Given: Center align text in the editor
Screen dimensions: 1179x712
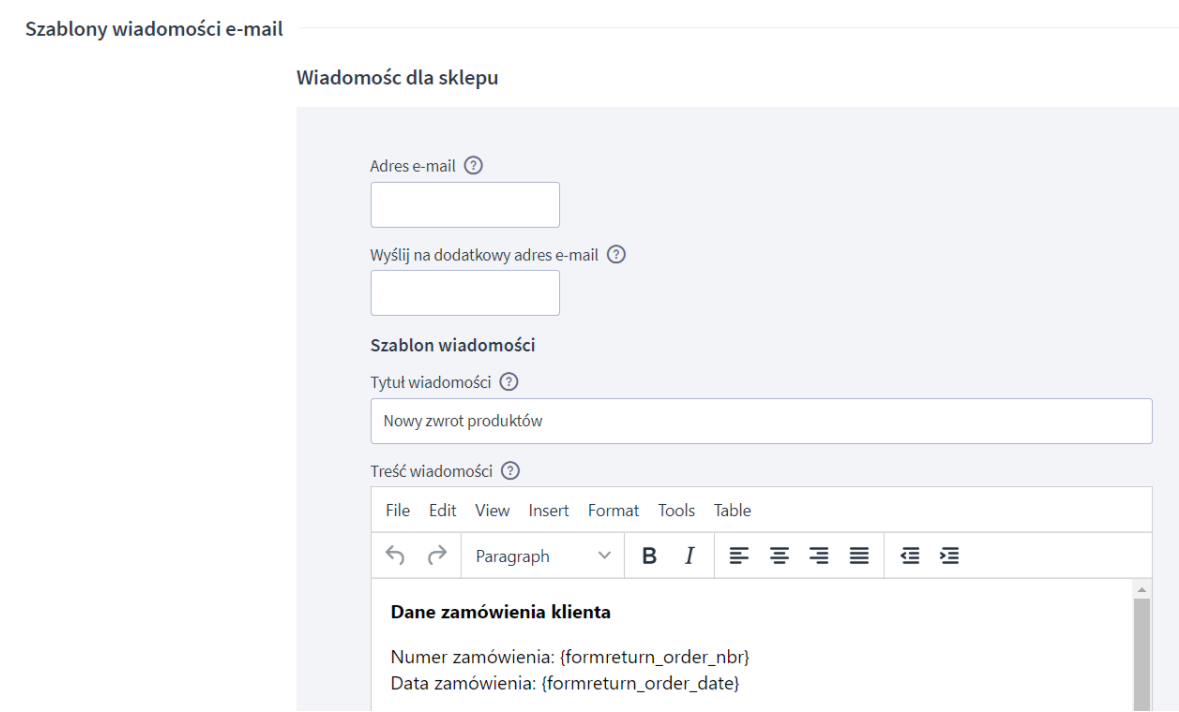Looking at the screenshot, I should [x=779, y=556].
